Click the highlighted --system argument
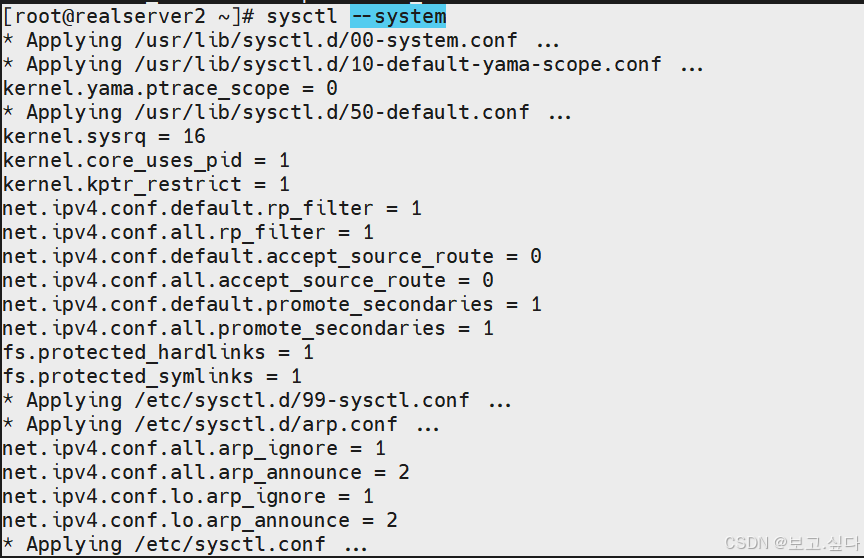 pyautogui.click(x=398, y=16)
